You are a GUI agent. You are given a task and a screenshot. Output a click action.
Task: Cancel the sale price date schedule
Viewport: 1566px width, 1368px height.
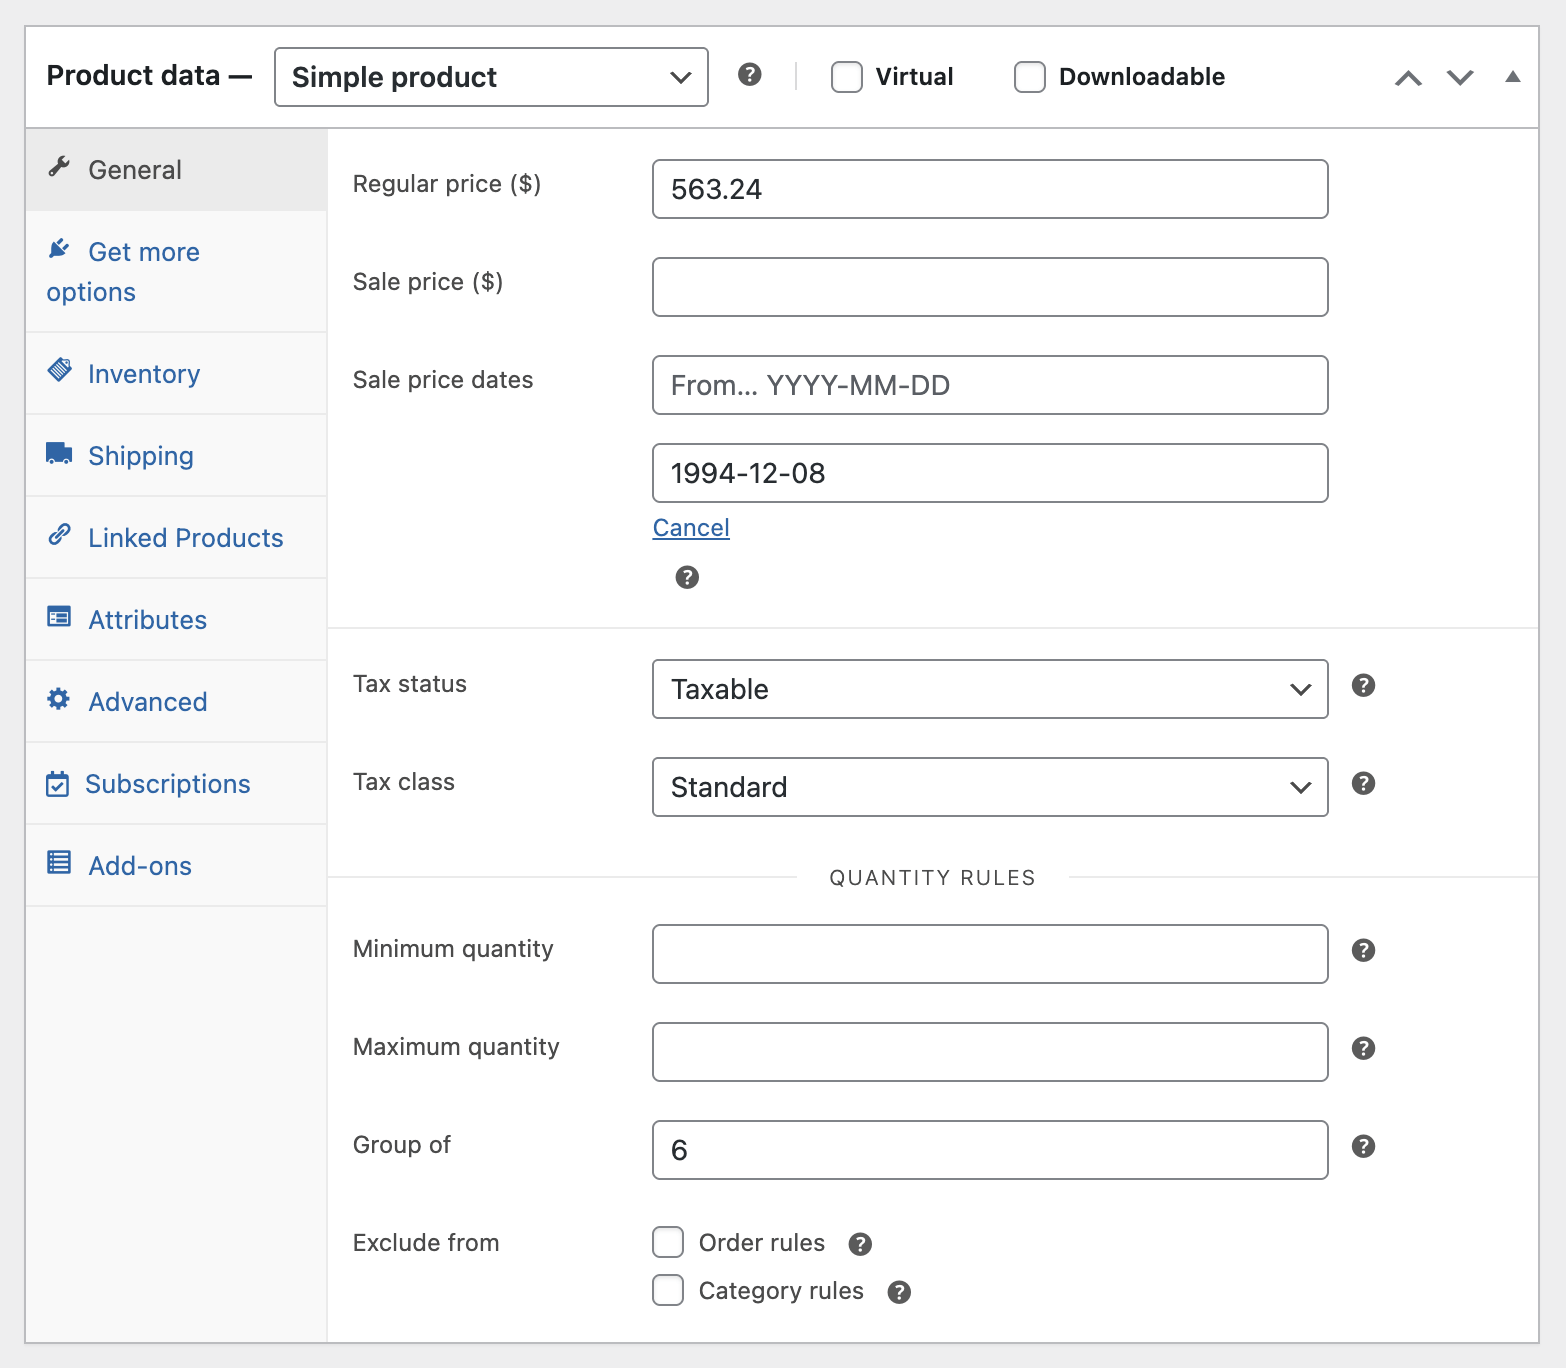[691, 528]
